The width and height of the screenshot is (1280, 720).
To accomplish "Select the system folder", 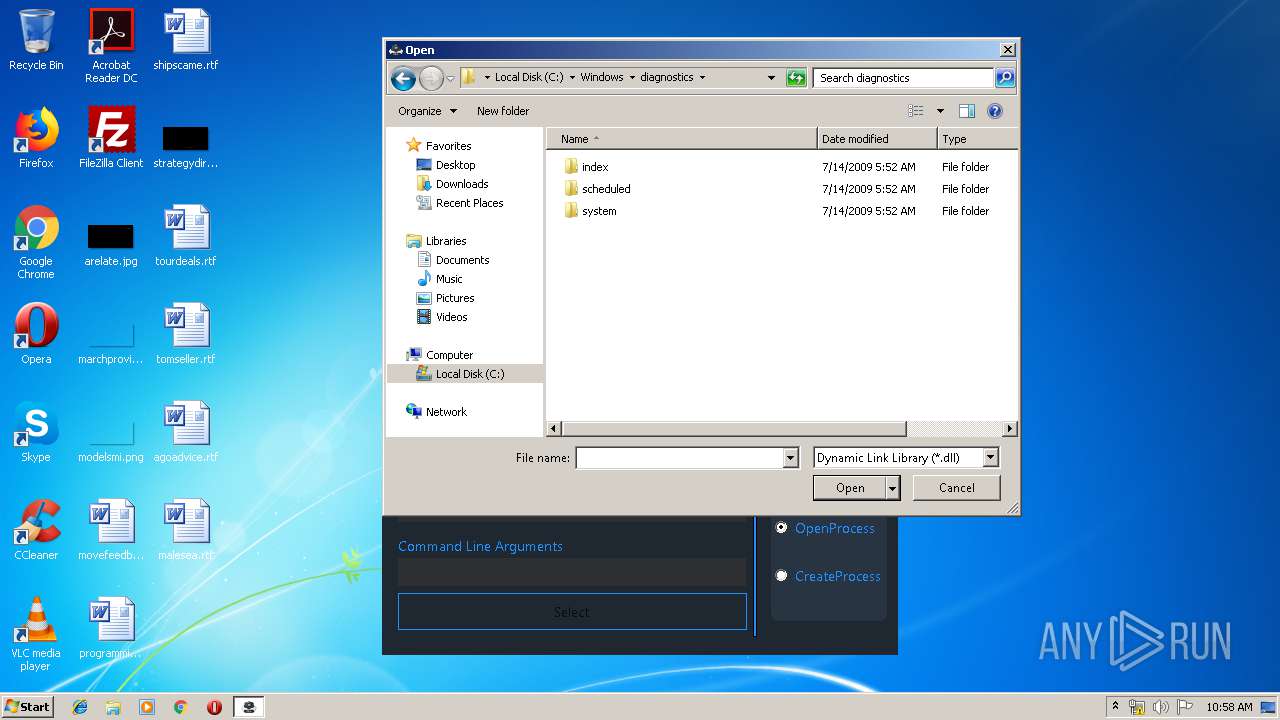I will (x=590, y=211).
